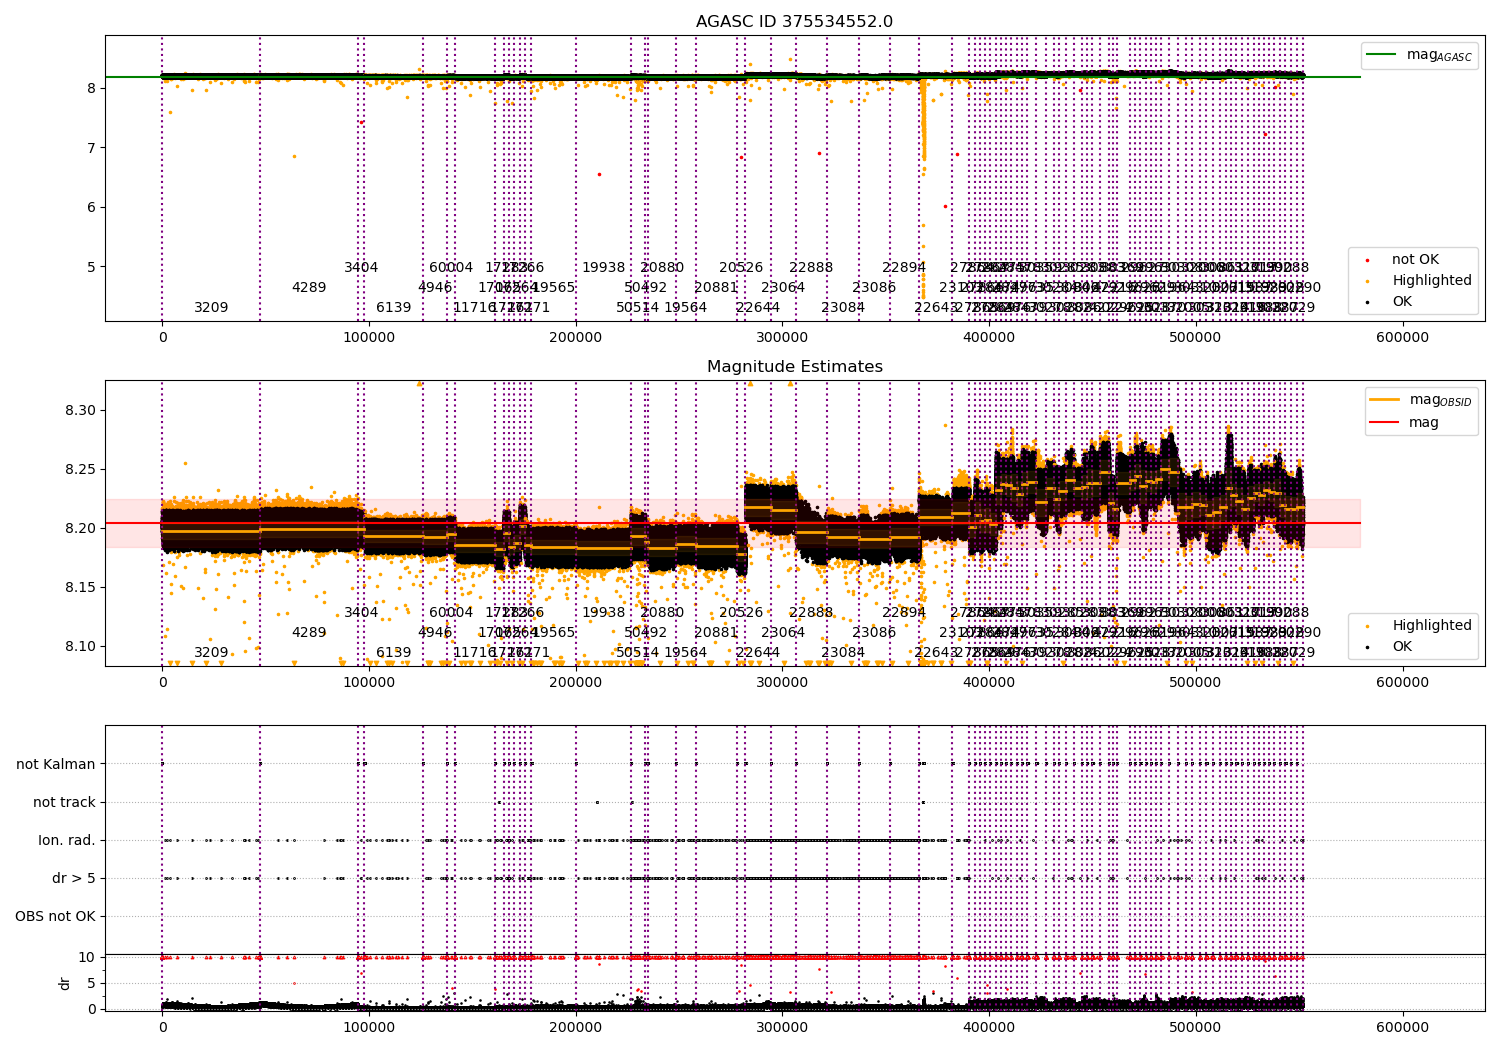Select the green mag AGASC legend entry
This screenshot has width=1500, height=1050.
1419,55
